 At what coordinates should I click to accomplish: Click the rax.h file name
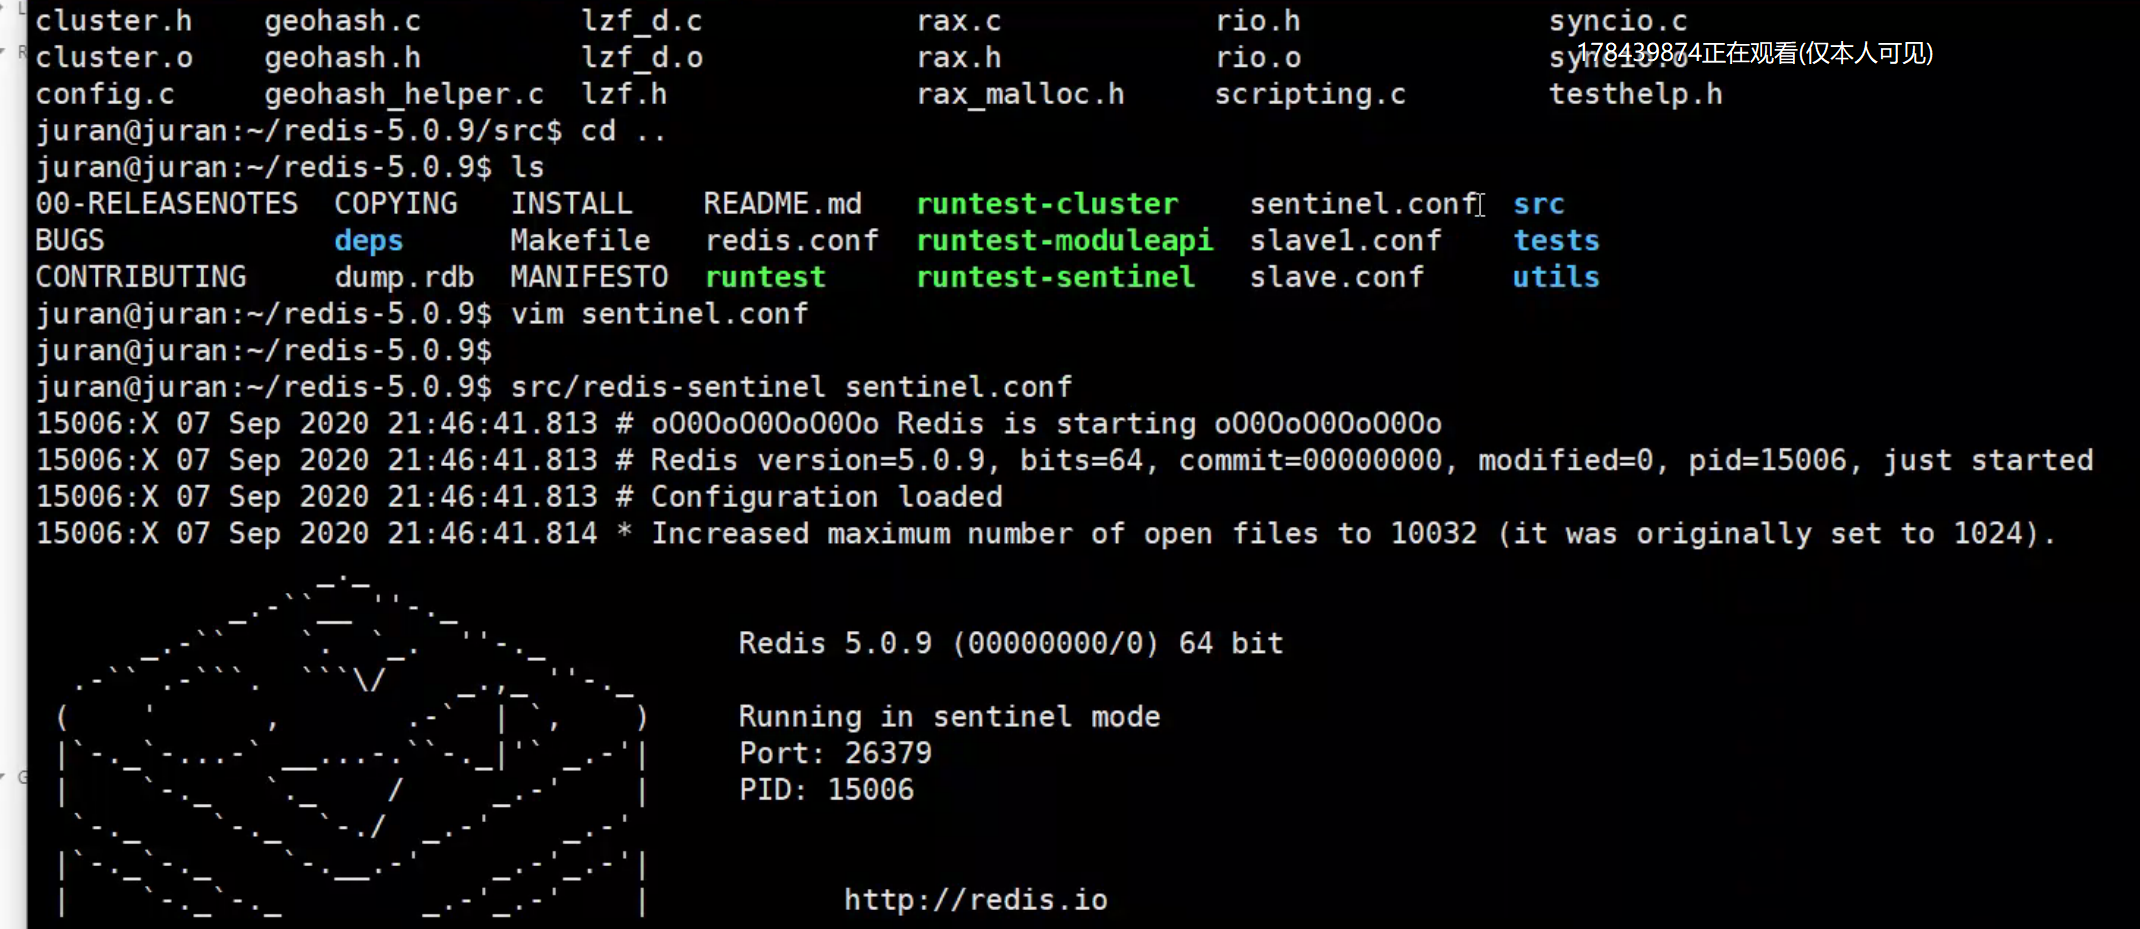pyautogui.click(x=959, y=58)
